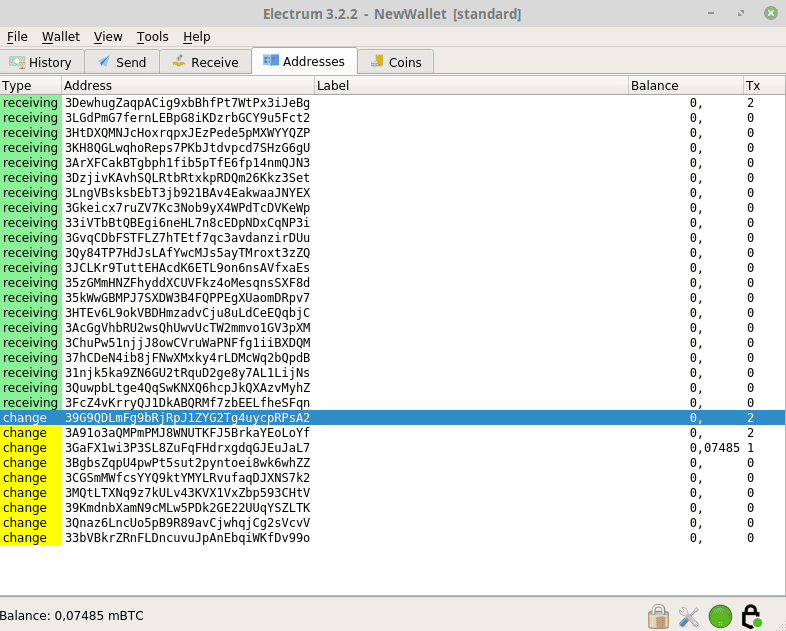Select address 3GvqCDbFSTFLZ7hTEtf7qc3avdanzirDUu

(187, 238)
